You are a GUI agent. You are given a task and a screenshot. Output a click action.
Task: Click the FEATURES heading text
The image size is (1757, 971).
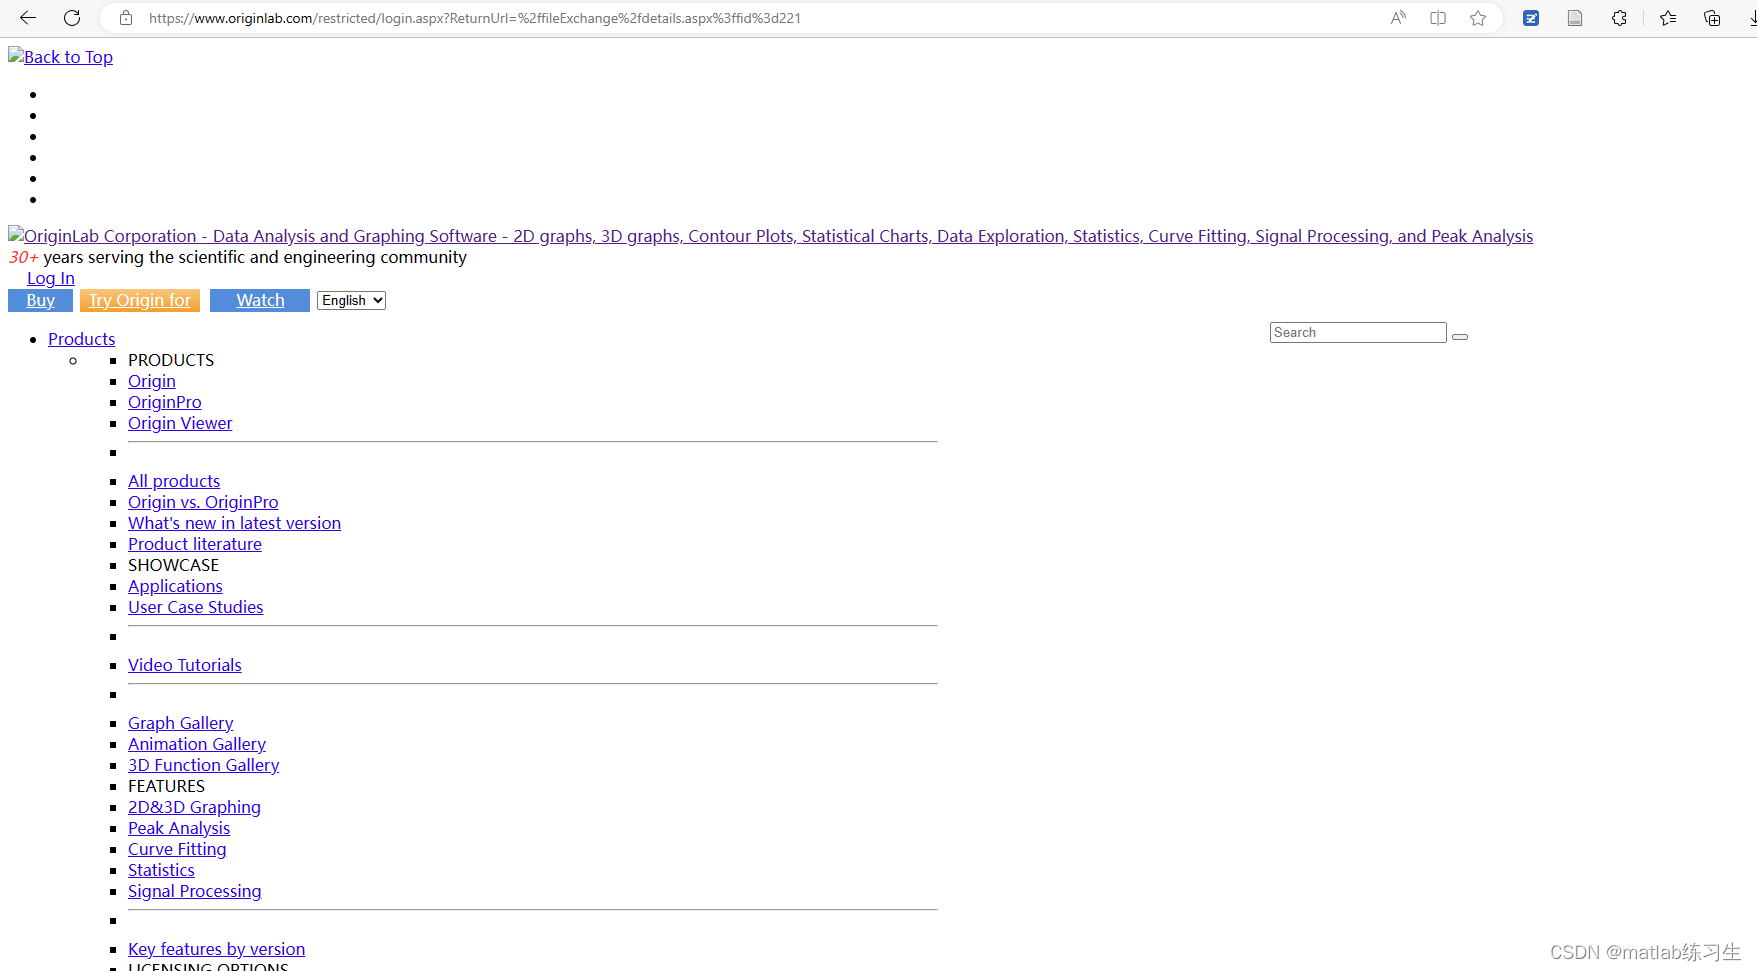(x=166, y=786)
